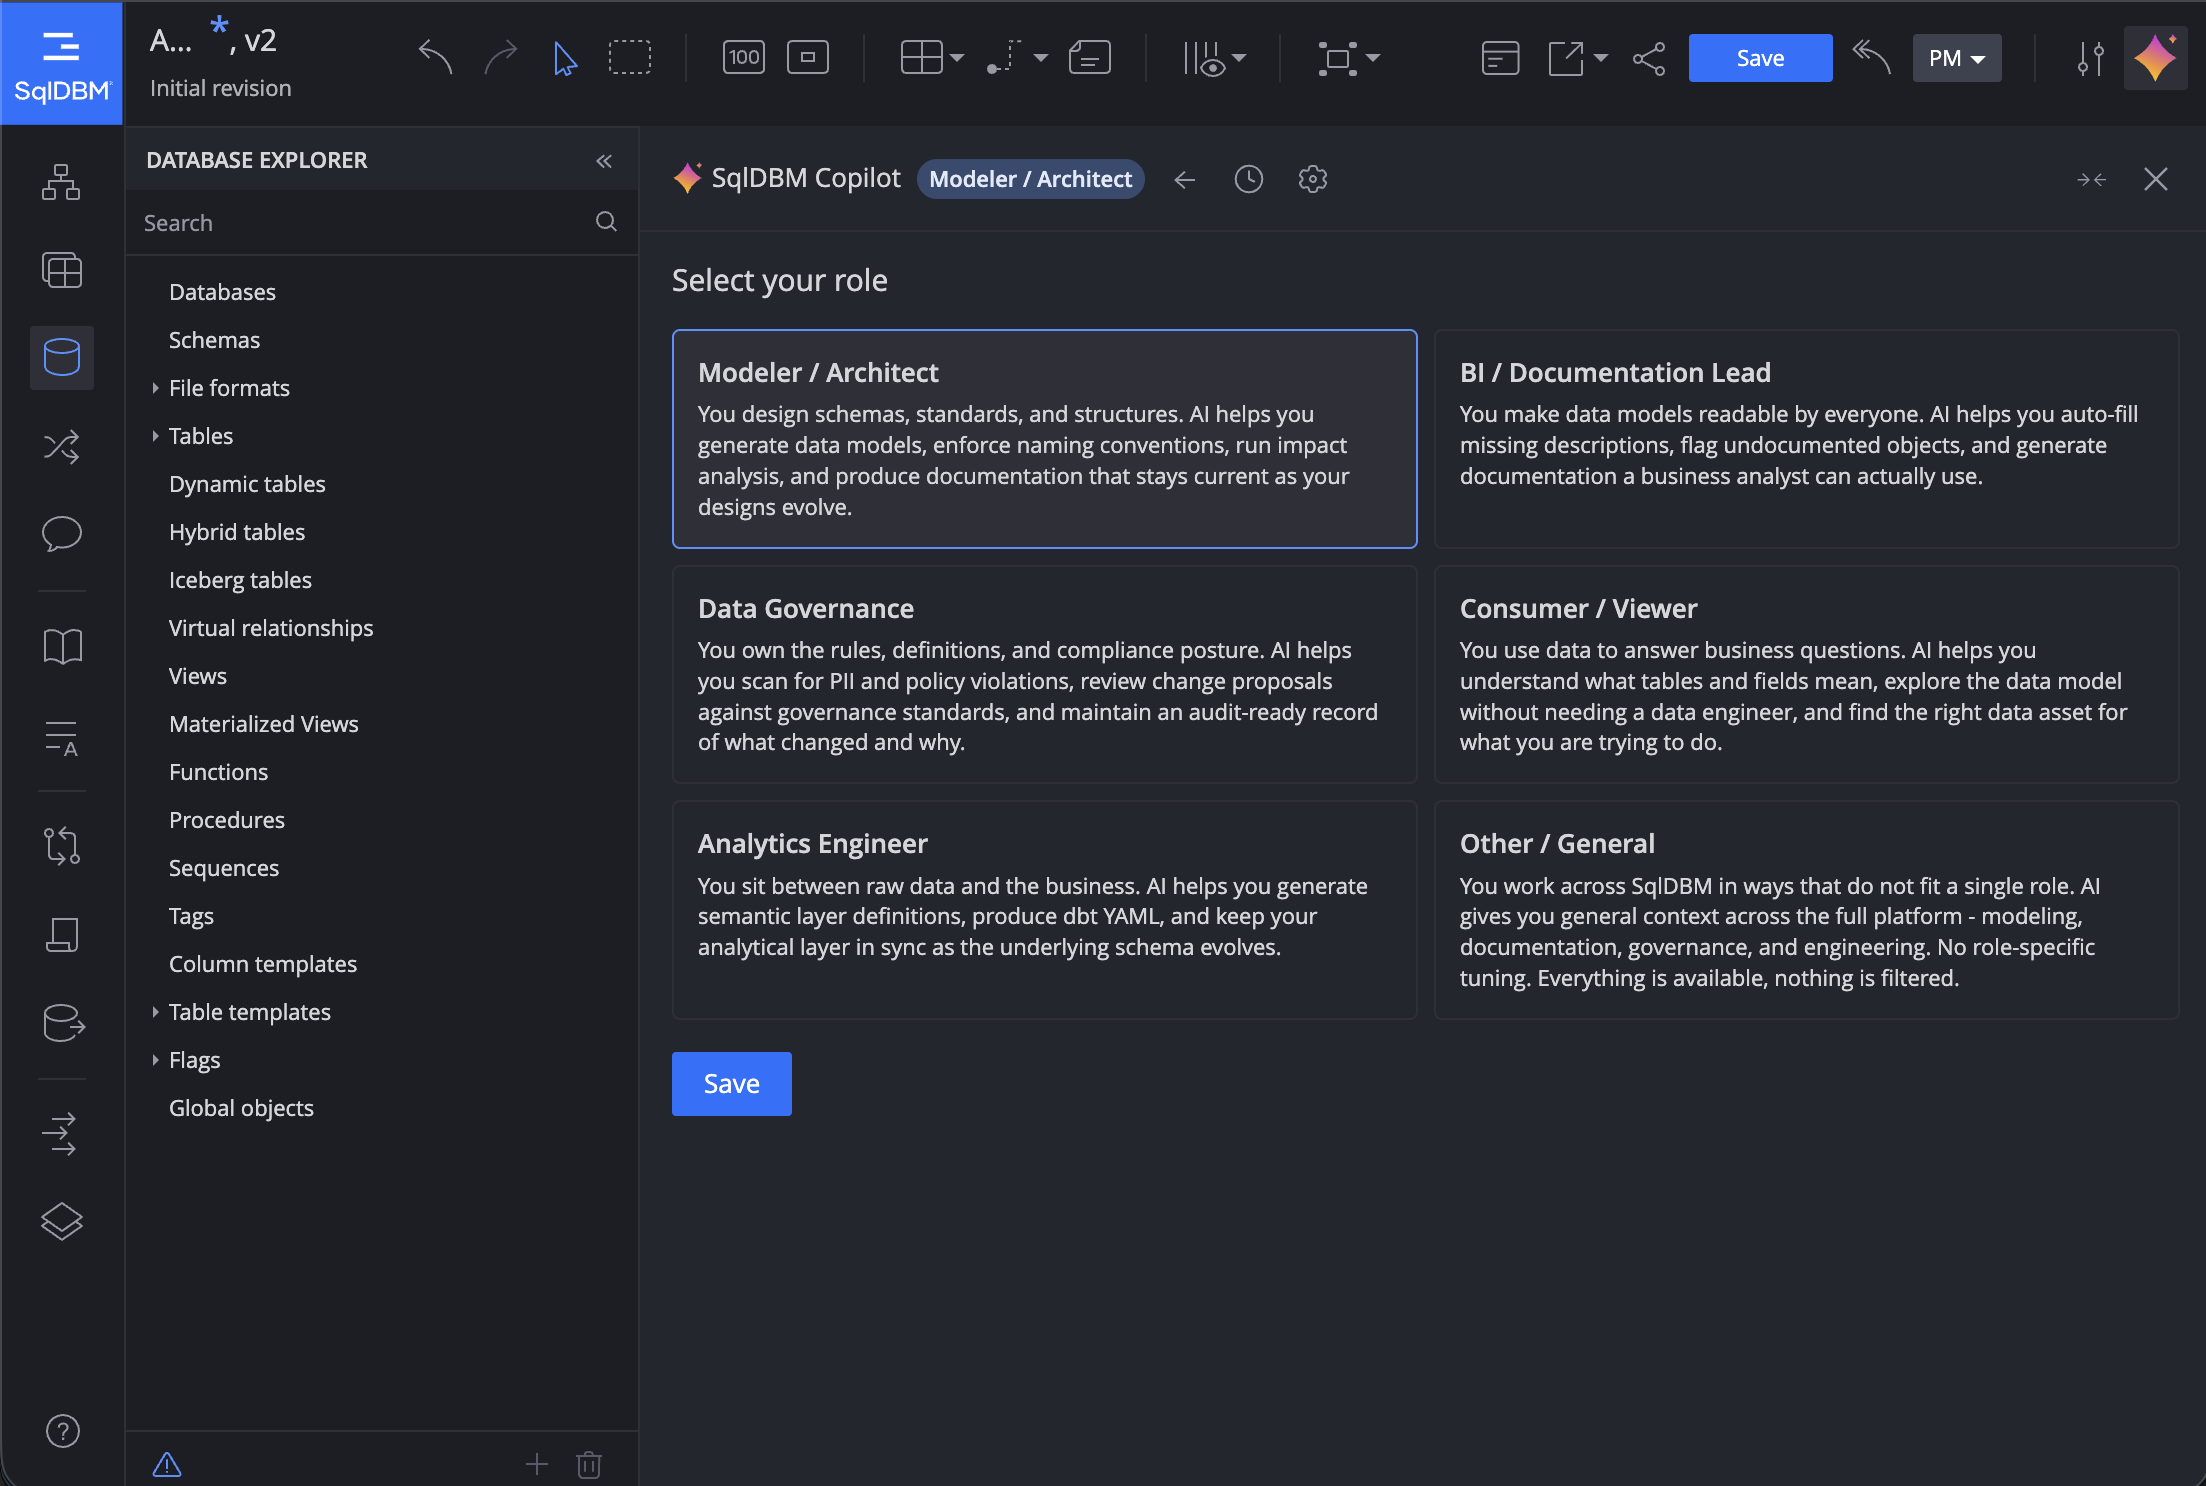This screenshot has width=2206, height=1486.
Task: Save the project from the top toolbar
Action: tap(1760, 58)
